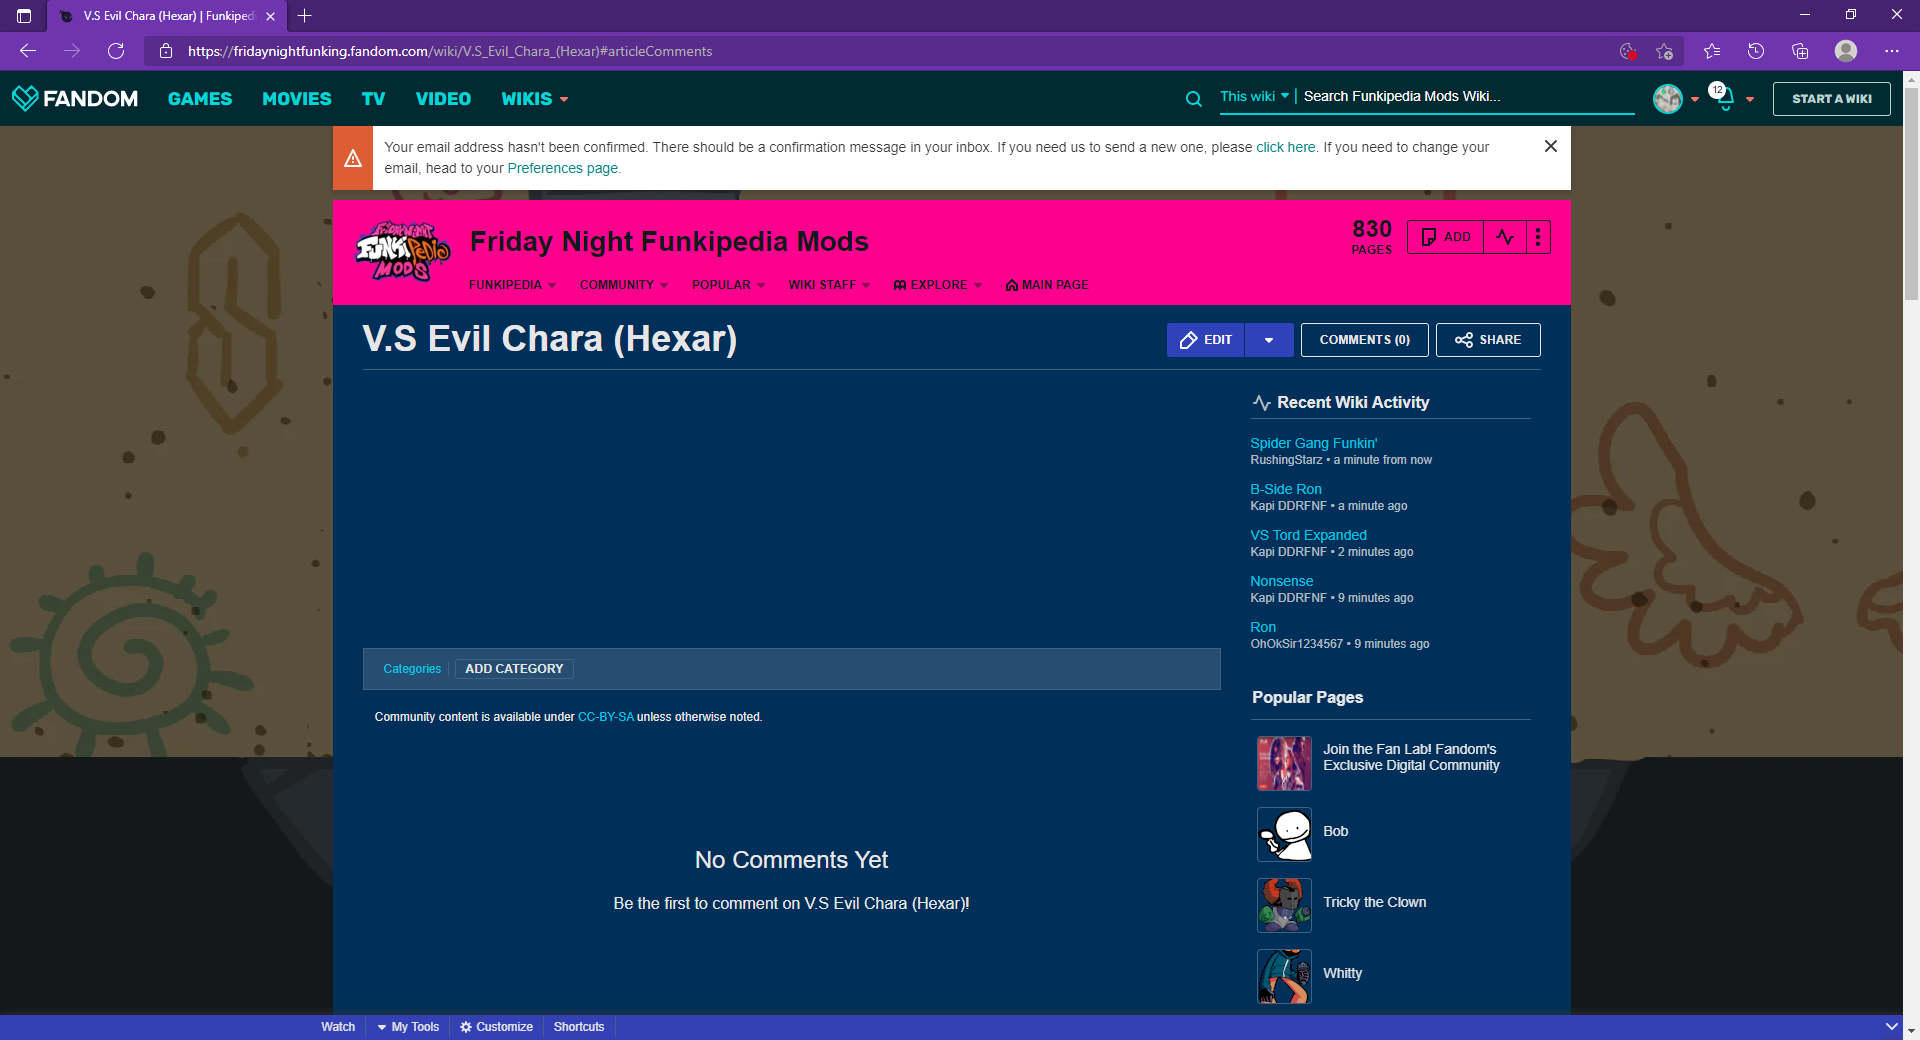Click the Friday Night Funkipedia Mods logo

[x=403, y=251]
